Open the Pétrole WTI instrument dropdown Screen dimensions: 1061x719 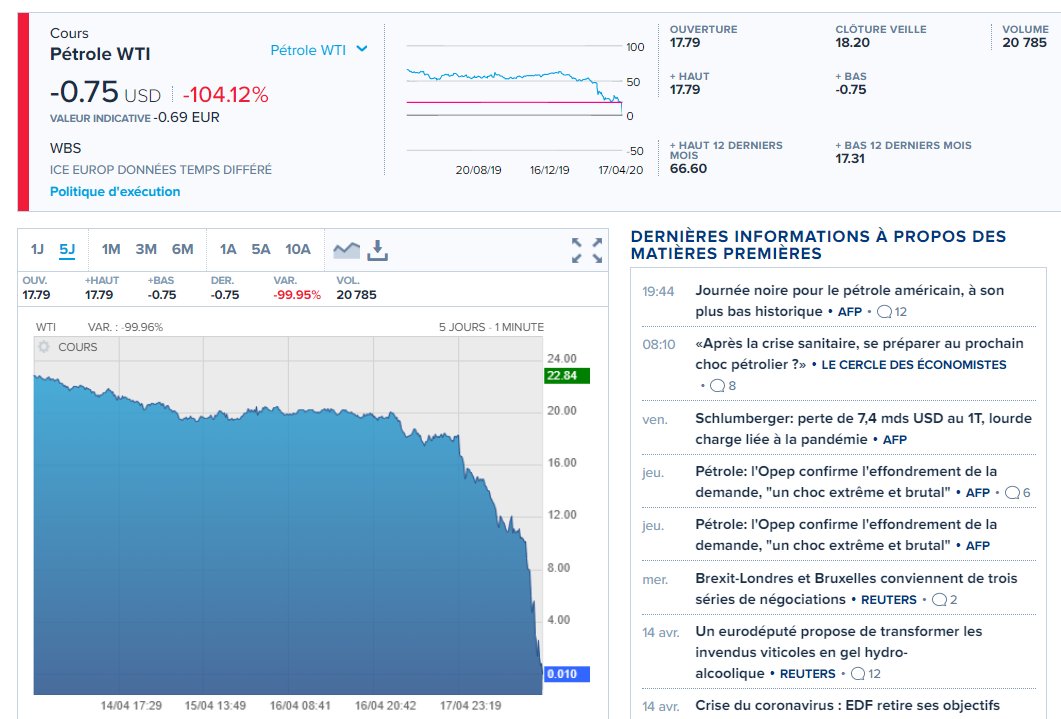[315, 48]
